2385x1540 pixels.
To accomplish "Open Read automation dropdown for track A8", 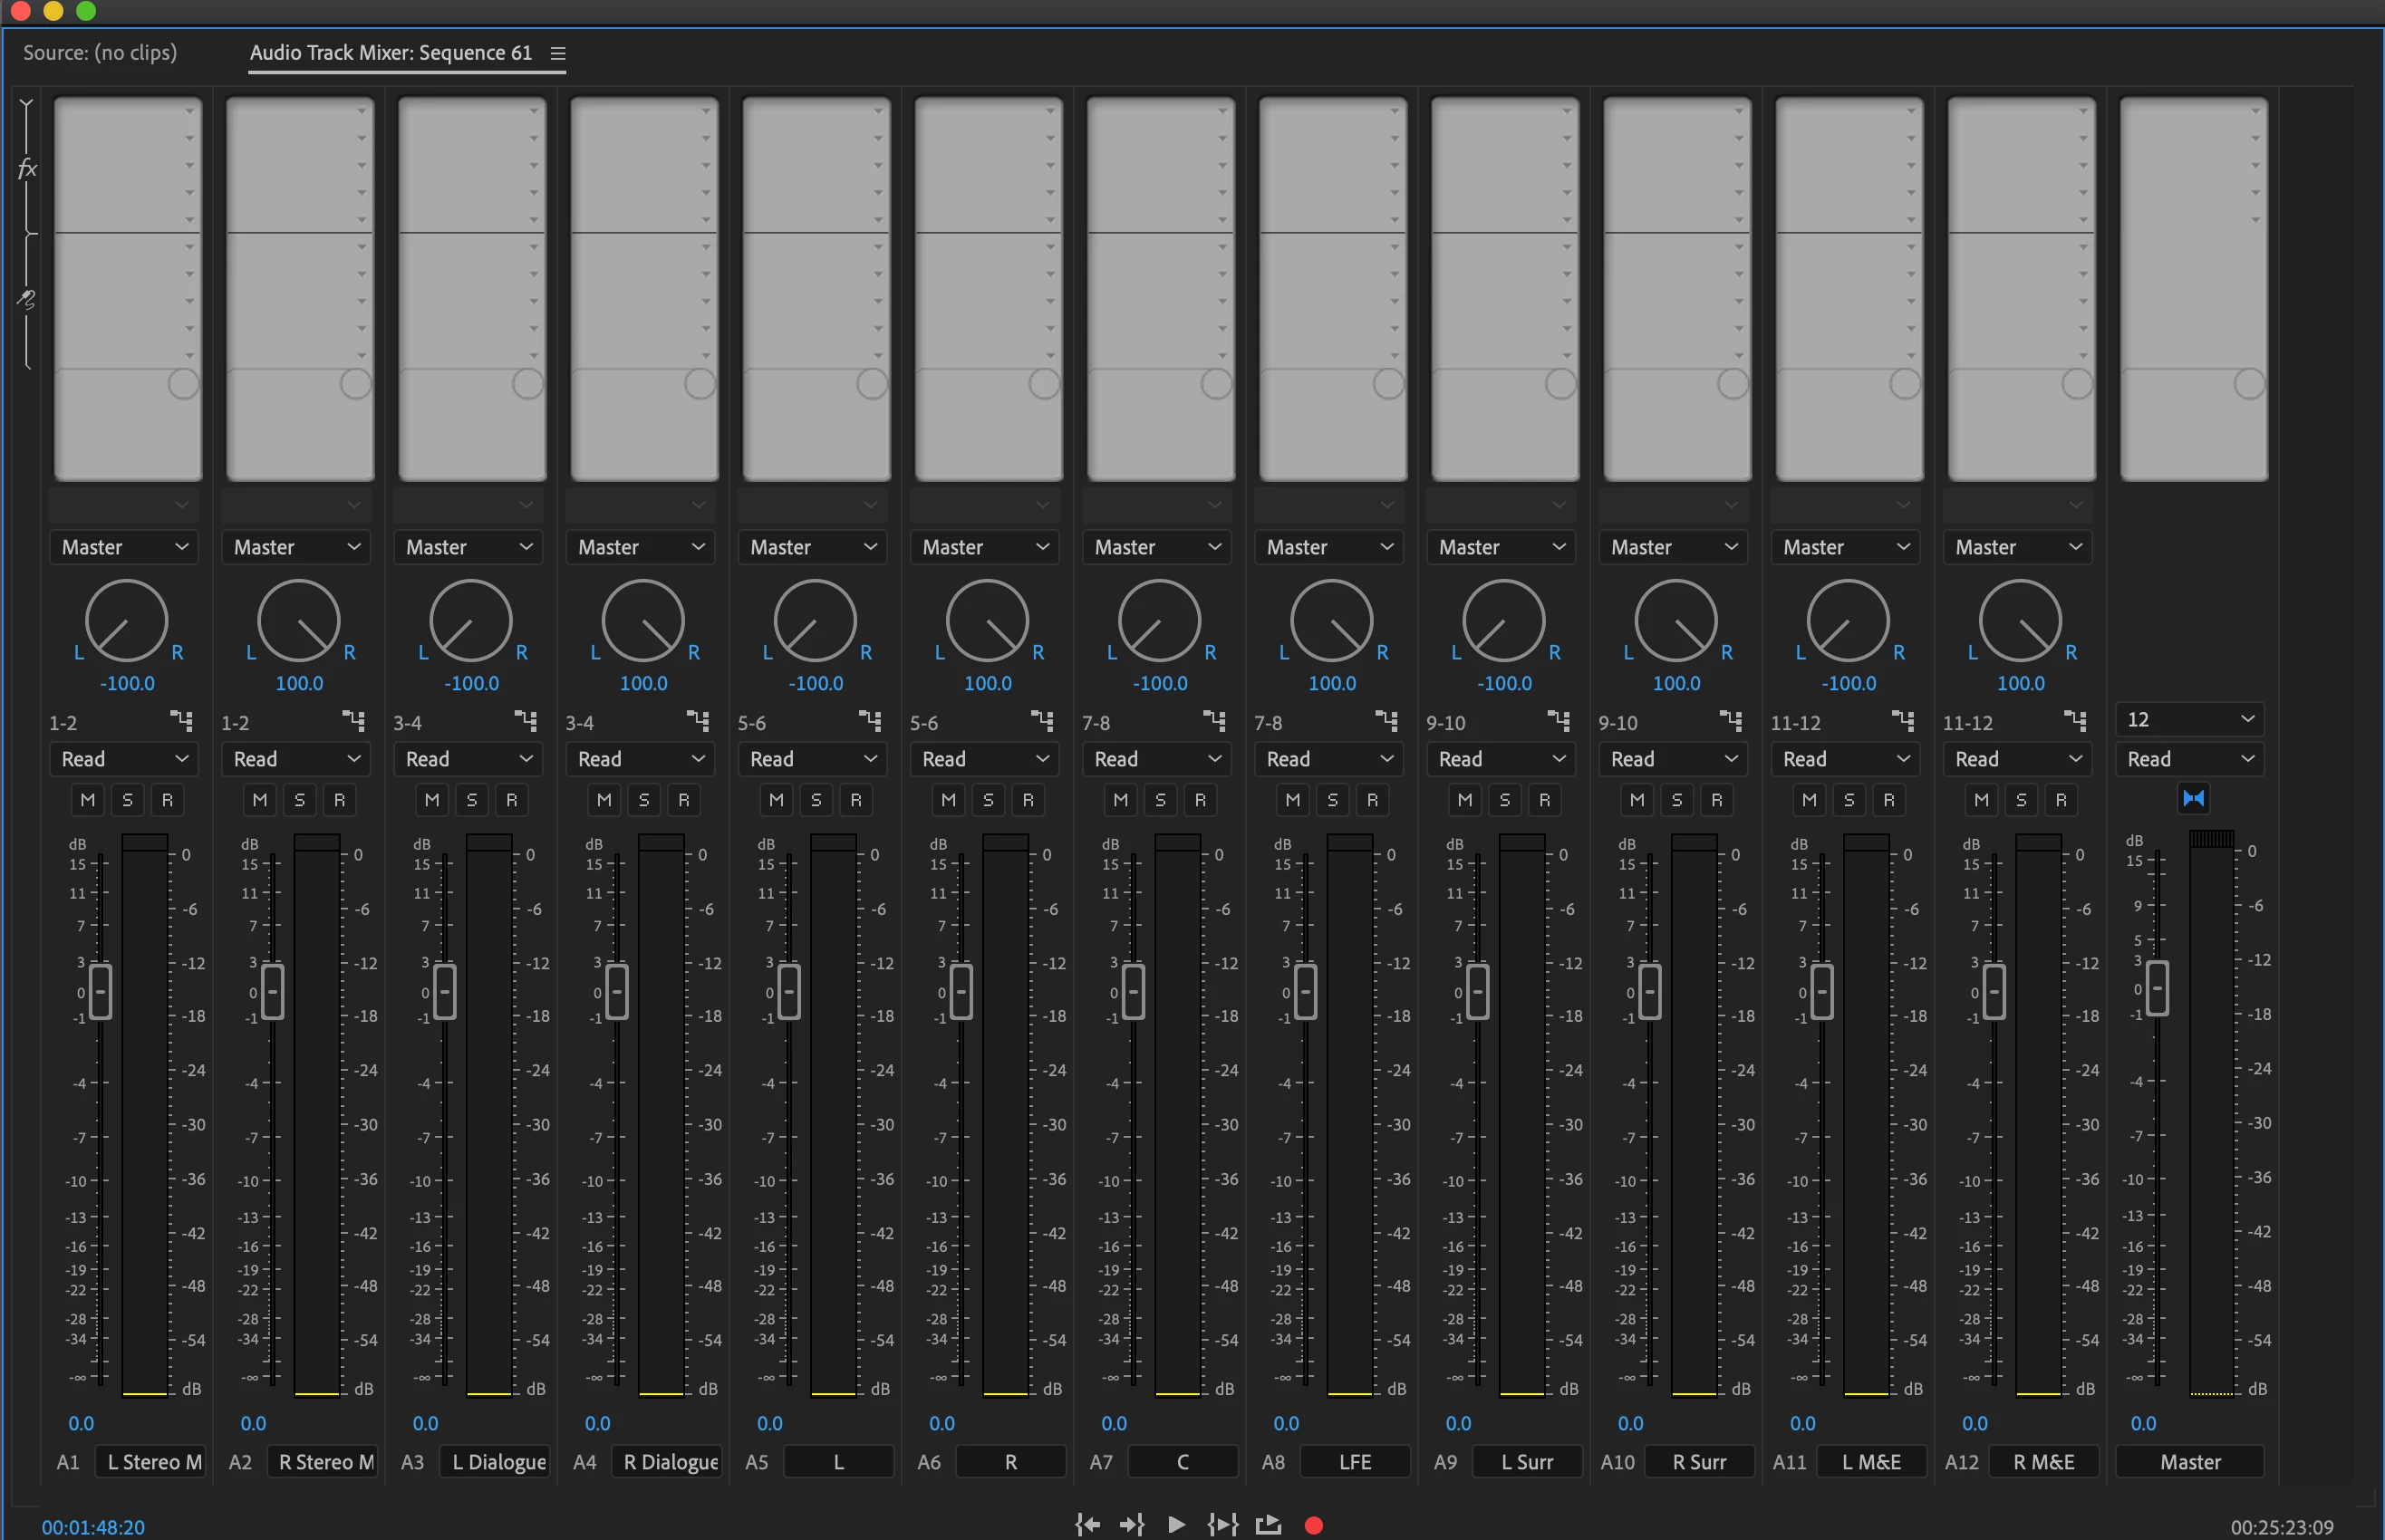I will (1329, 759).
